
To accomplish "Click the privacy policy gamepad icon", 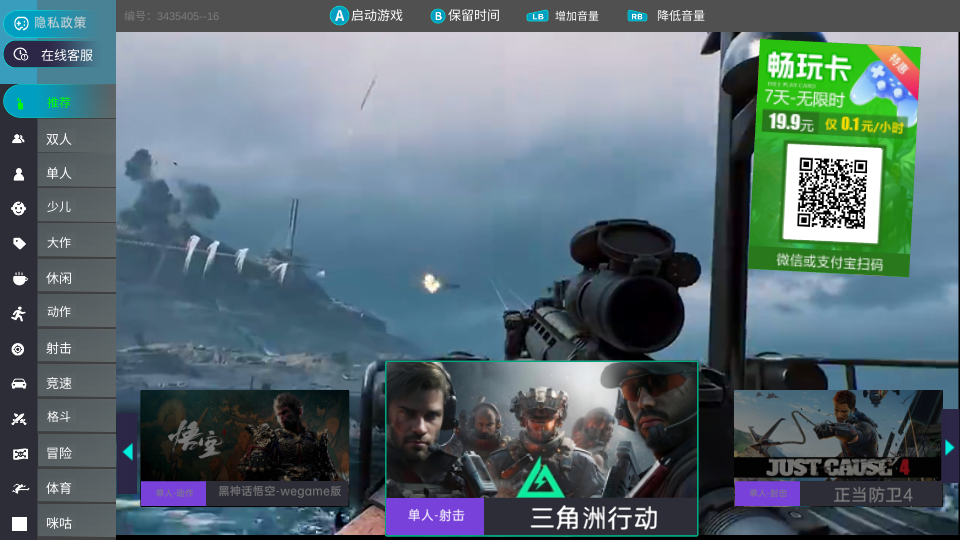I will point(21,24).
